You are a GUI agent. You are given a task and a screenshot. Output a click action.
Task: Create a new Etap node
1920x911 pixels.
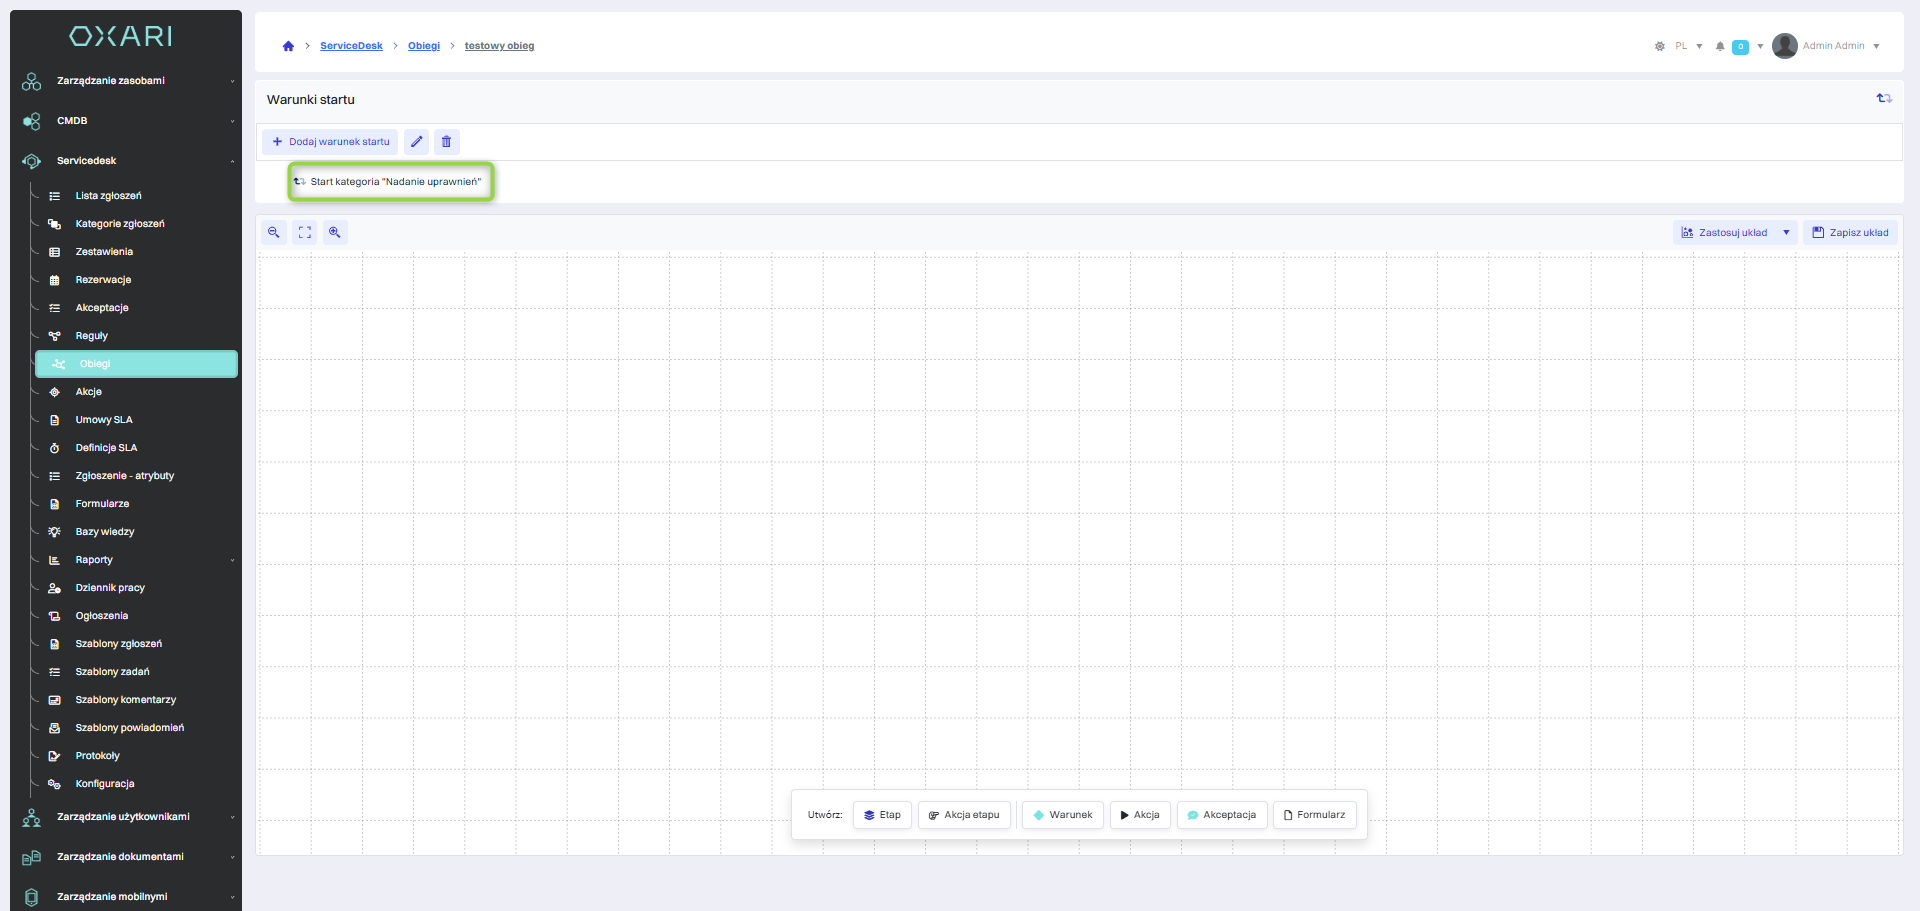[882, 815]
